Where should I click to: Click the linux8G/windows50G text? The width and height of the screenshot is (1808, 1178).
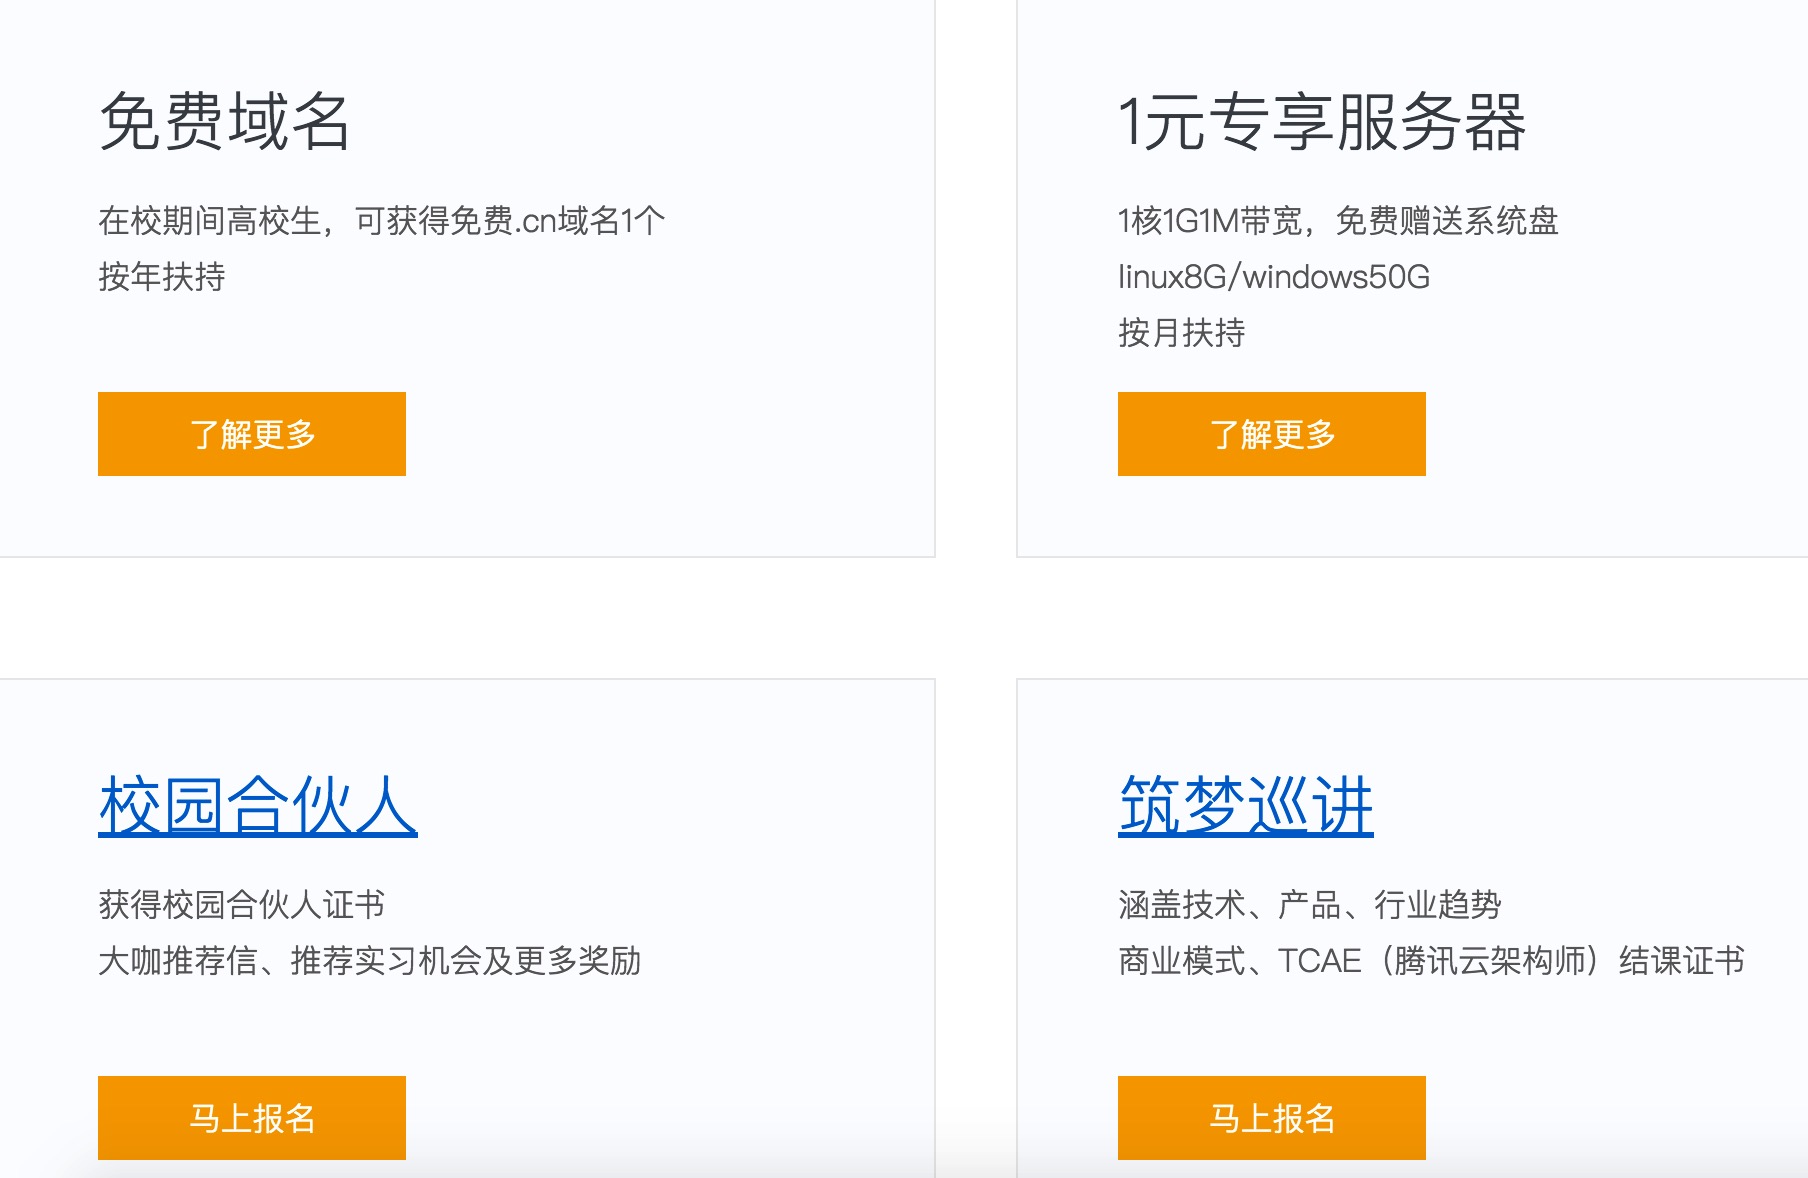tap(1273, 276)
